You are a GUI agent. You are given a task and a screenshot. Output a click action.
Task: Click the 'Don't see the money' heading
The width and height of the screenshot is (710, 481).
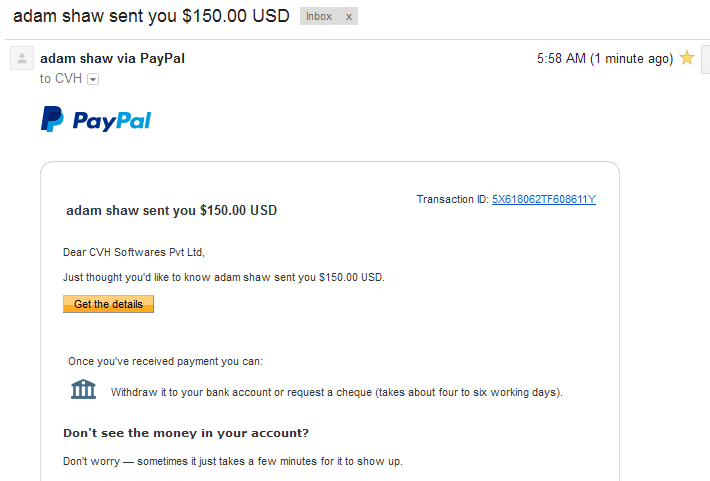[186, 433]
